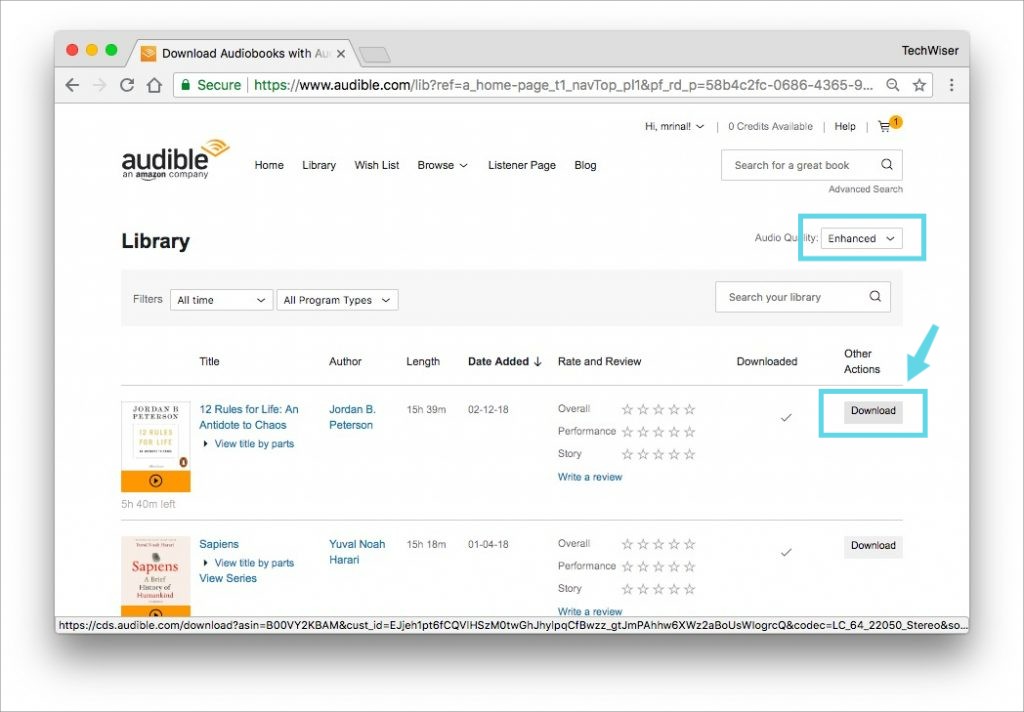Close the Download Audiobooks tab
Screen dimensions: 1024x712
pos(341,54)
